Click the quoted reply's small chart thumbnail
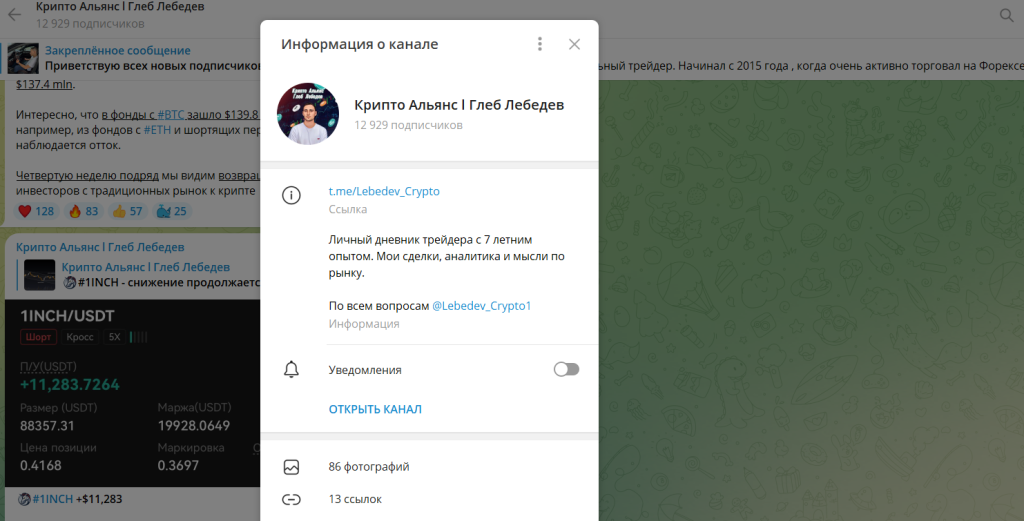This screenshot has height=521, width=1024. click(40, 275)
